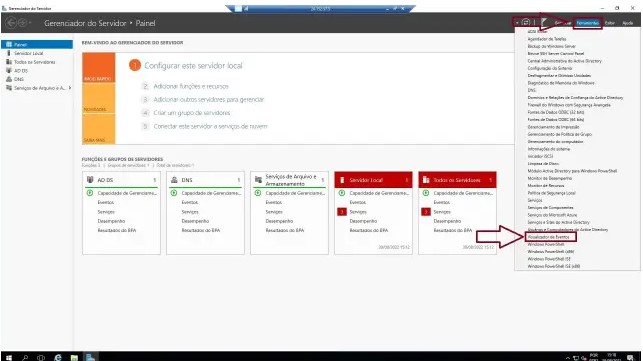The width and height of the screenshot is (643, 361).
Task: Refresh the Server Manager dashboard
Action: [x=526, y=23]
